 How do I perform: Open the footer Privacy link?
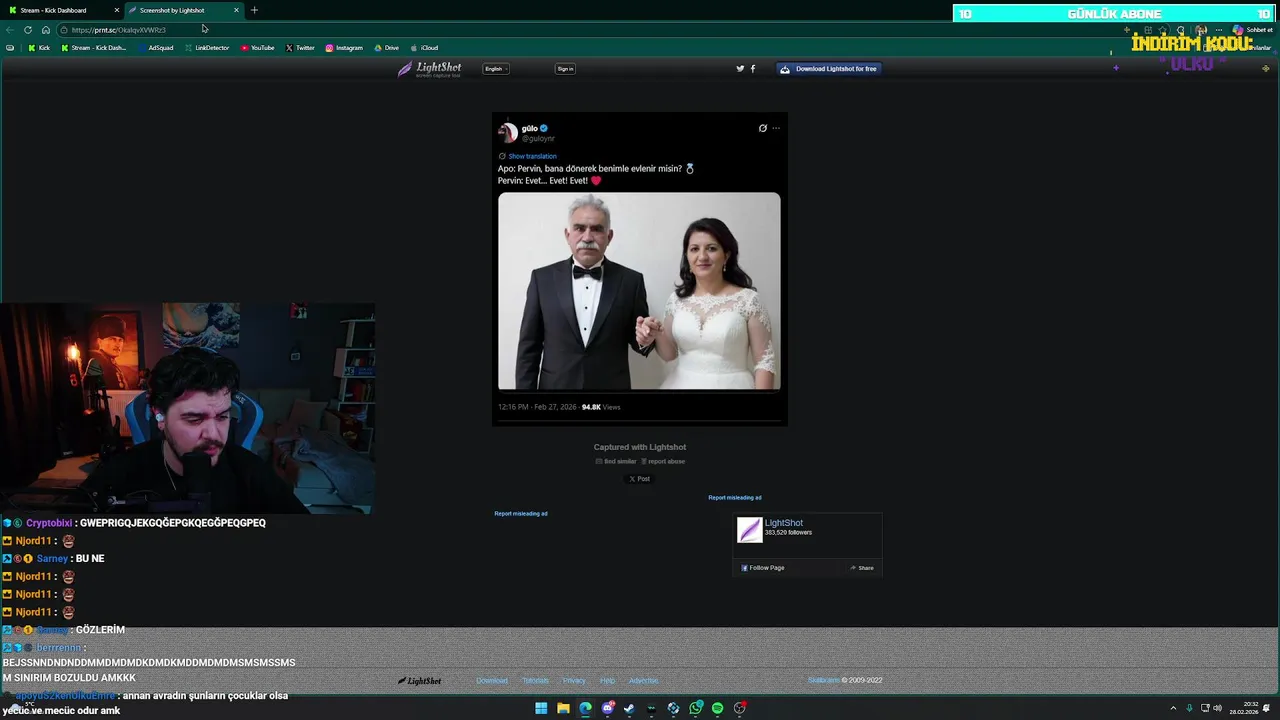pos(574,681)
